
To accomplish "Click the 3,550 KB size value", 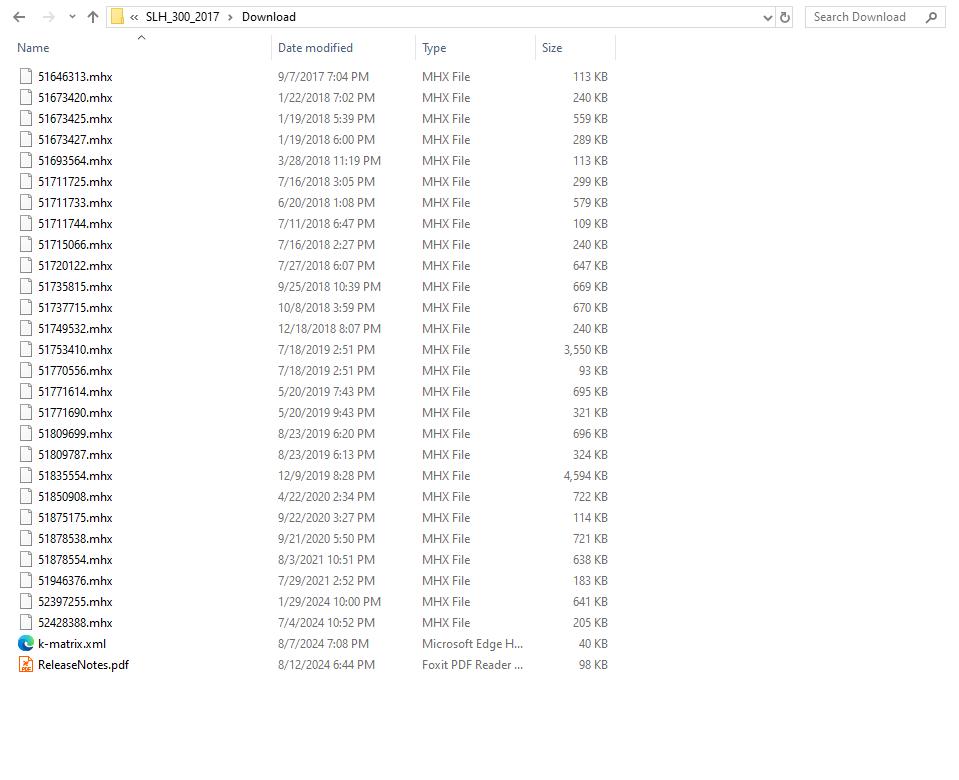I will click(x=585, y=349).
